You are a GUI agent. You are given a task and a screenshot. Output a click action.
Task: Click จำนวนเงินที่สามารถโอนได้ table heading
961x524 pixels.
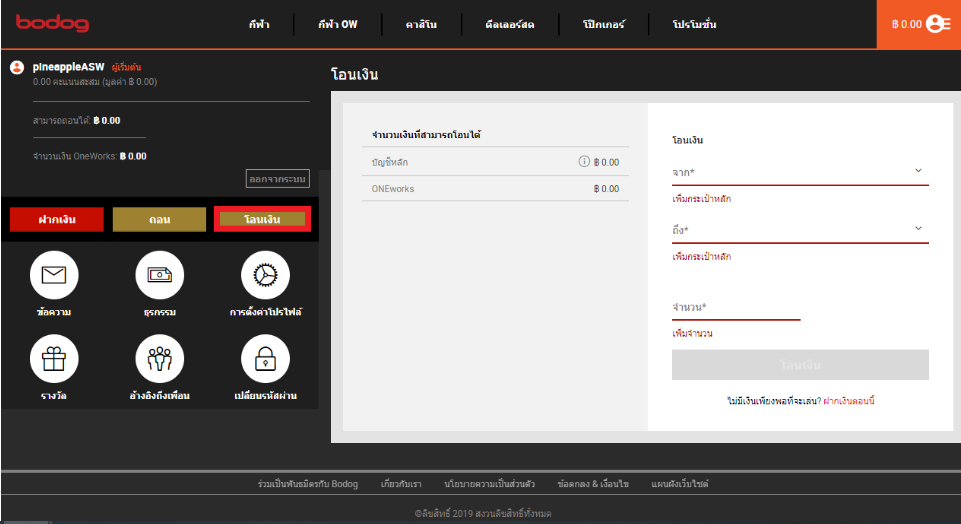(426, 134)
